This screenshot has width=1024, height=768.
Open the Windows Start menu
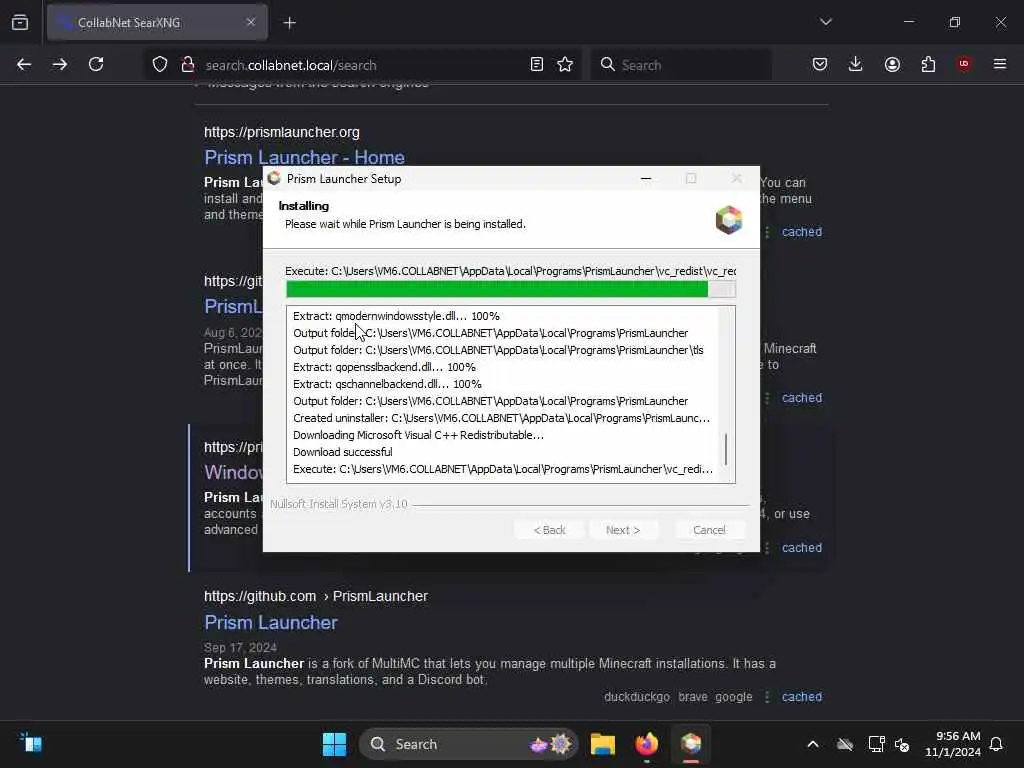(x=334, y=744)
